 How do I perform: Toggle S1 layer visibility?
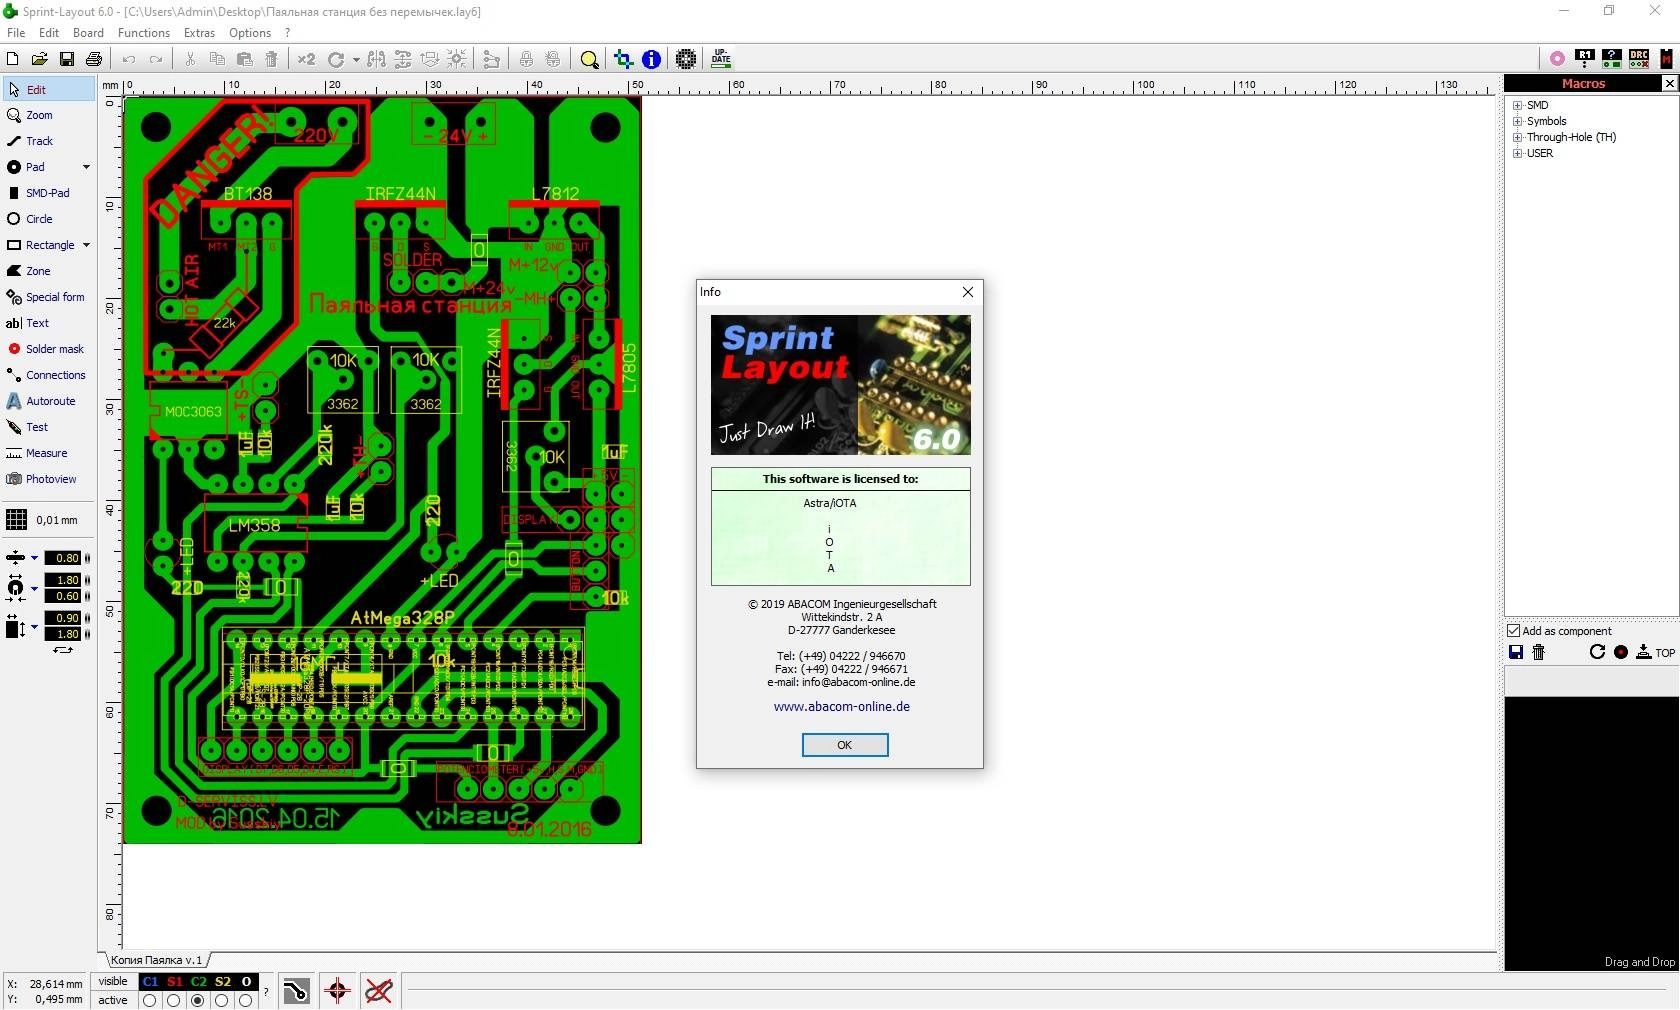click(x=175, y=982)
